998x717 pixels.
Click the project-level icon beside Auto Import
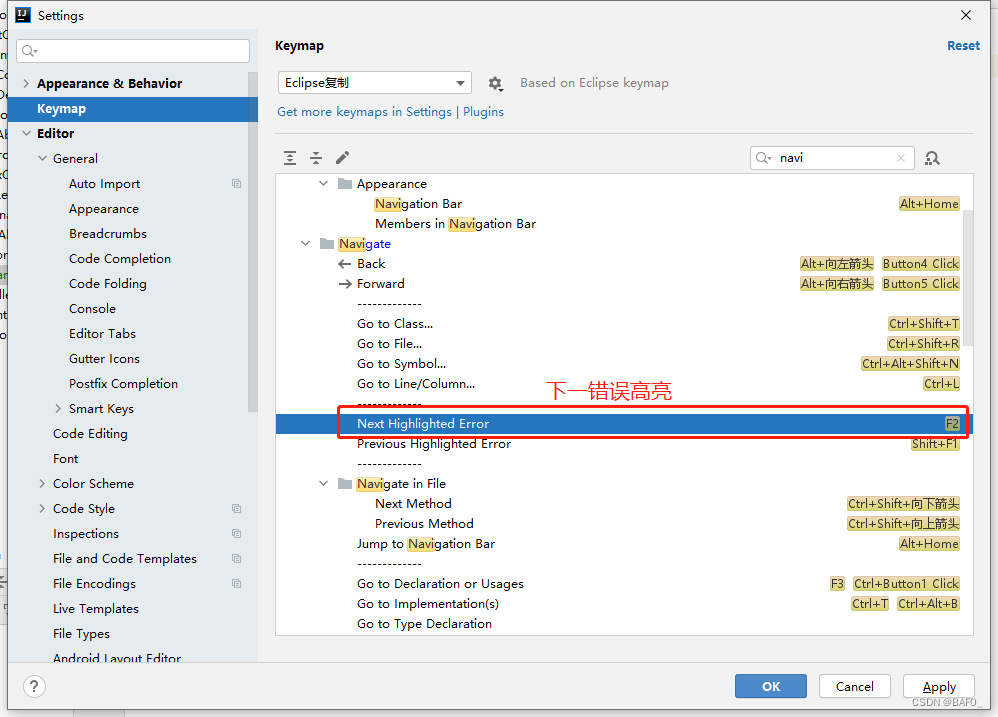point(237,184)
